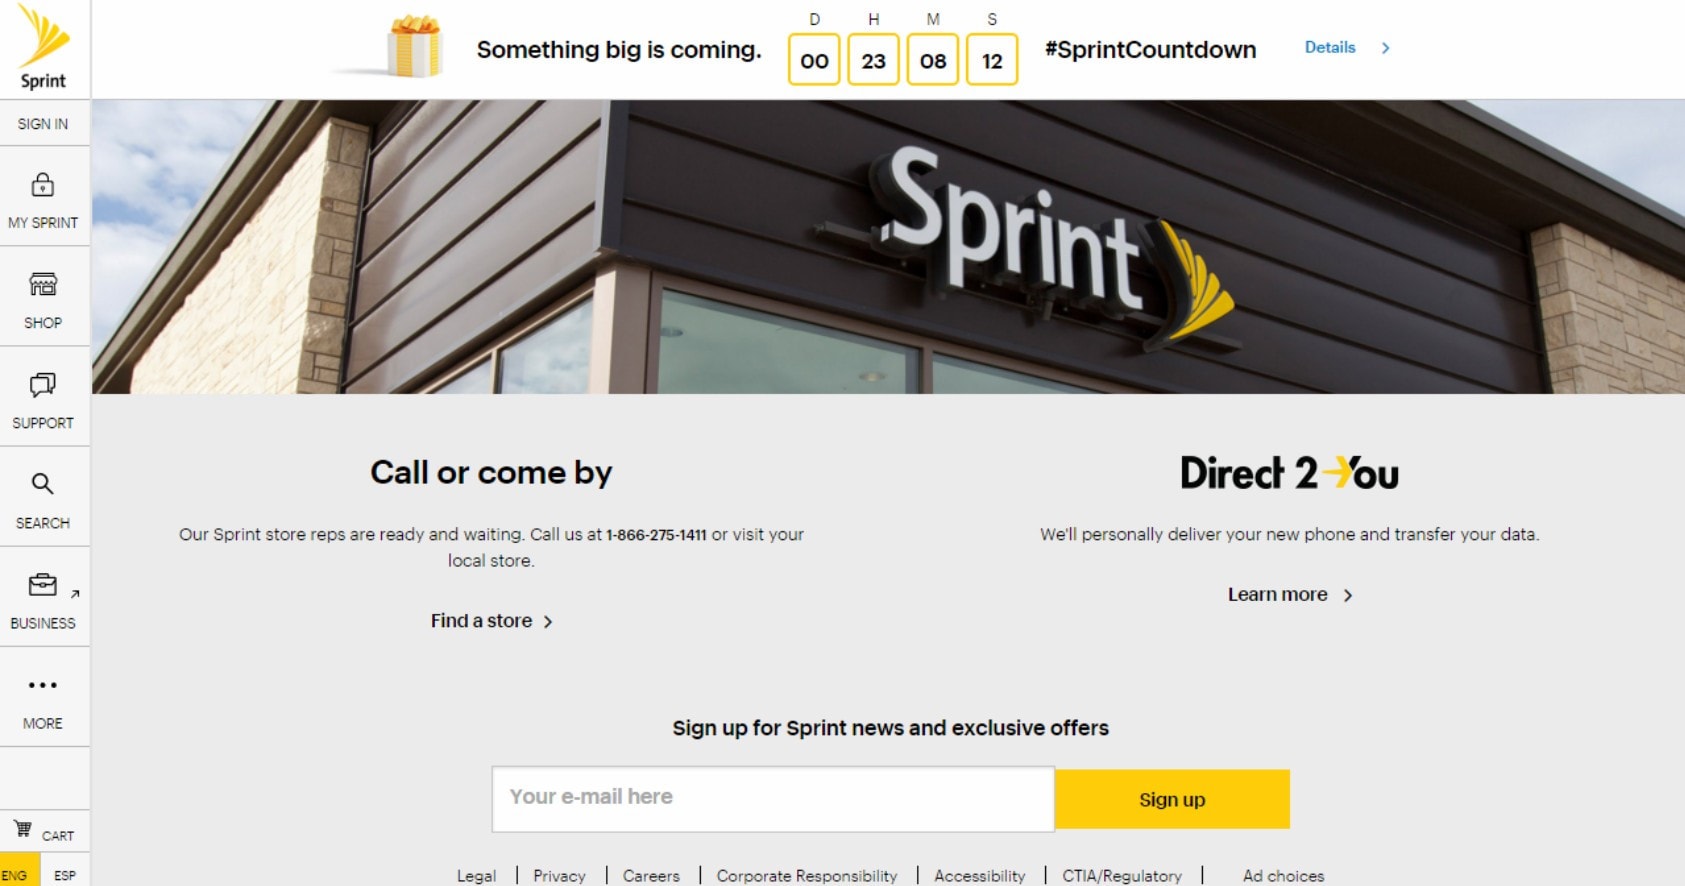Click the yellow Sign up button
This screenshot has height=886, width=1685.
click(1173, 799)
